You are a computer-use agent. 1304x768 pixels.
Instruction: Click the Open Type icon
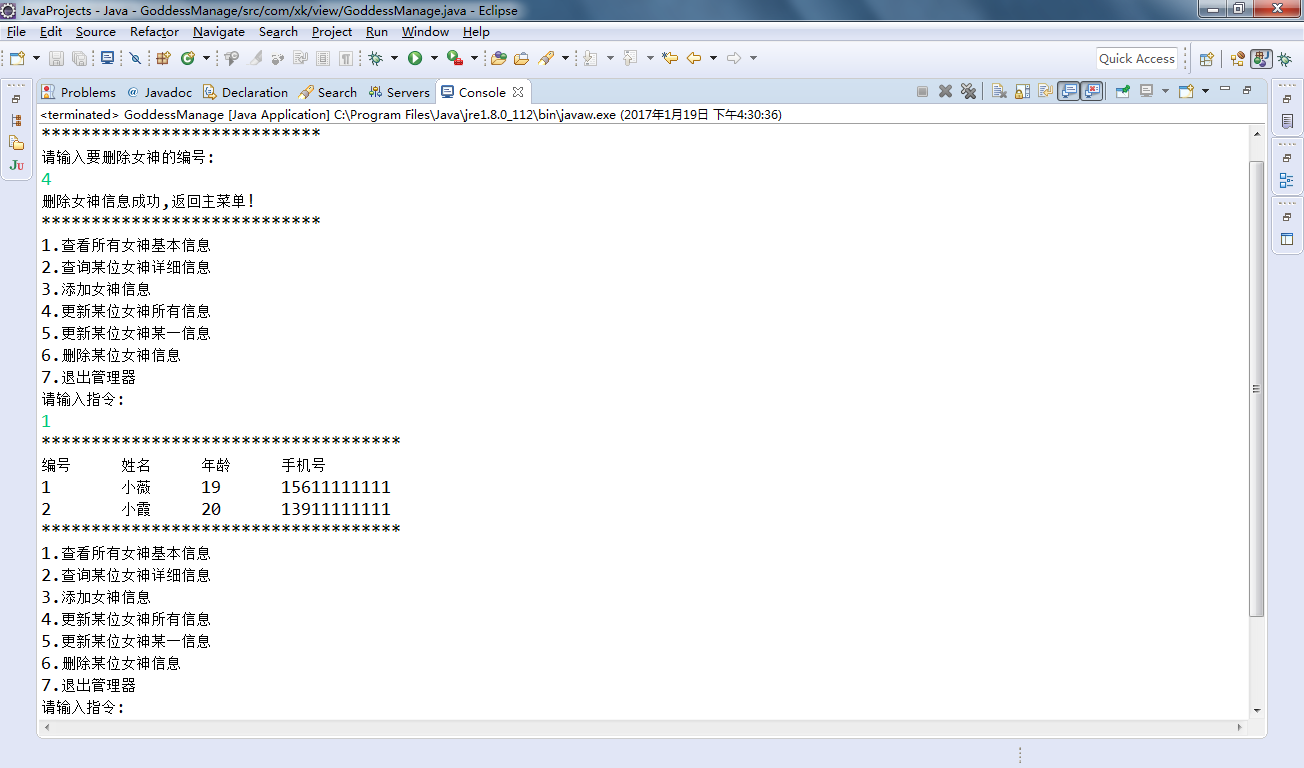coord(498,58)
